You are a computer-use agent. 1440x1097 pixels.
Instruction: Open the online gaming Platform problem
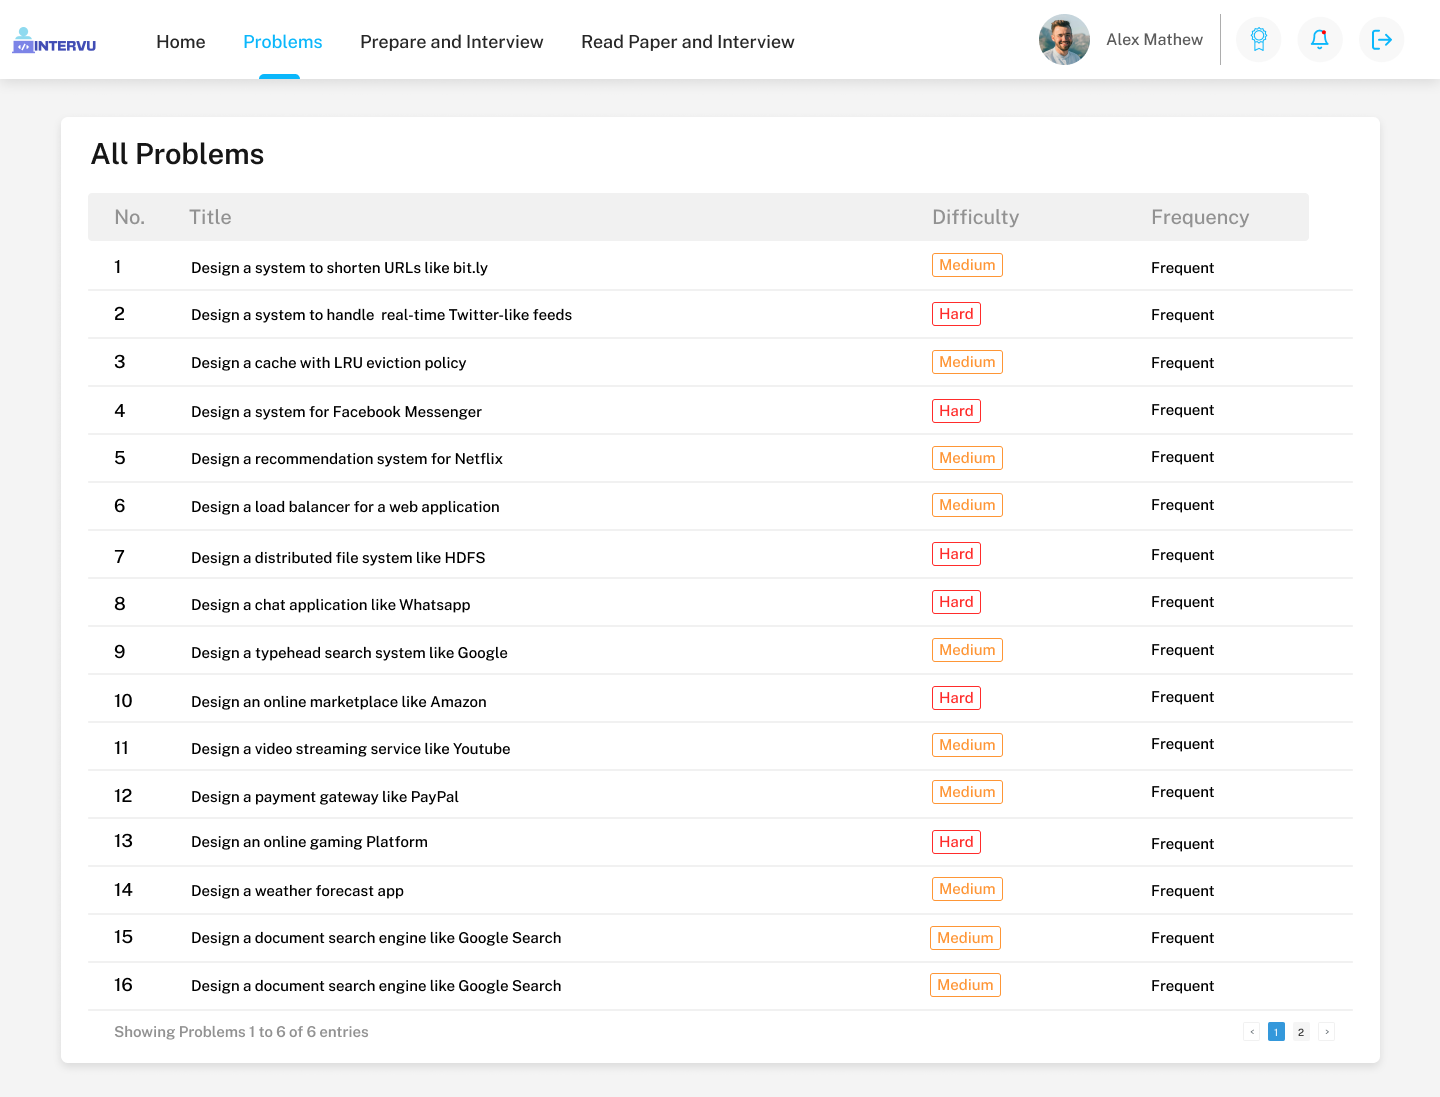pyautogui.click(x=309, y=842)
